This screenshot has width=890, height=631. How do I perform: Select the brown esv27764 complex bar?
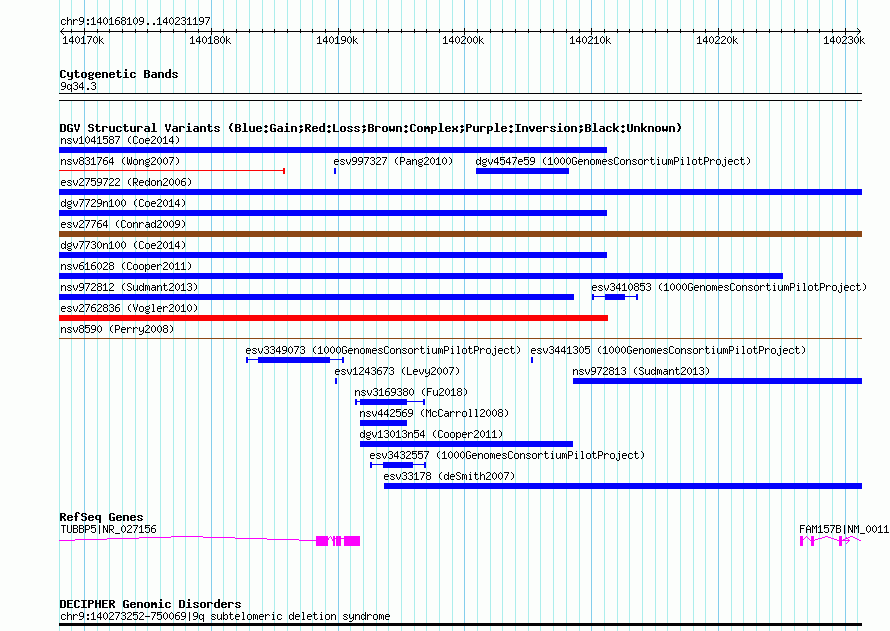(460, 234)
